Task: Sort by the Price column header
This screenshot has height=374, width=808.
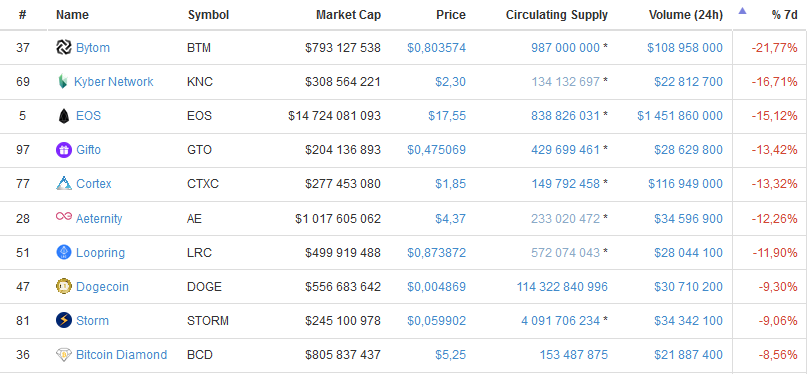Action: tap(451, 15)
